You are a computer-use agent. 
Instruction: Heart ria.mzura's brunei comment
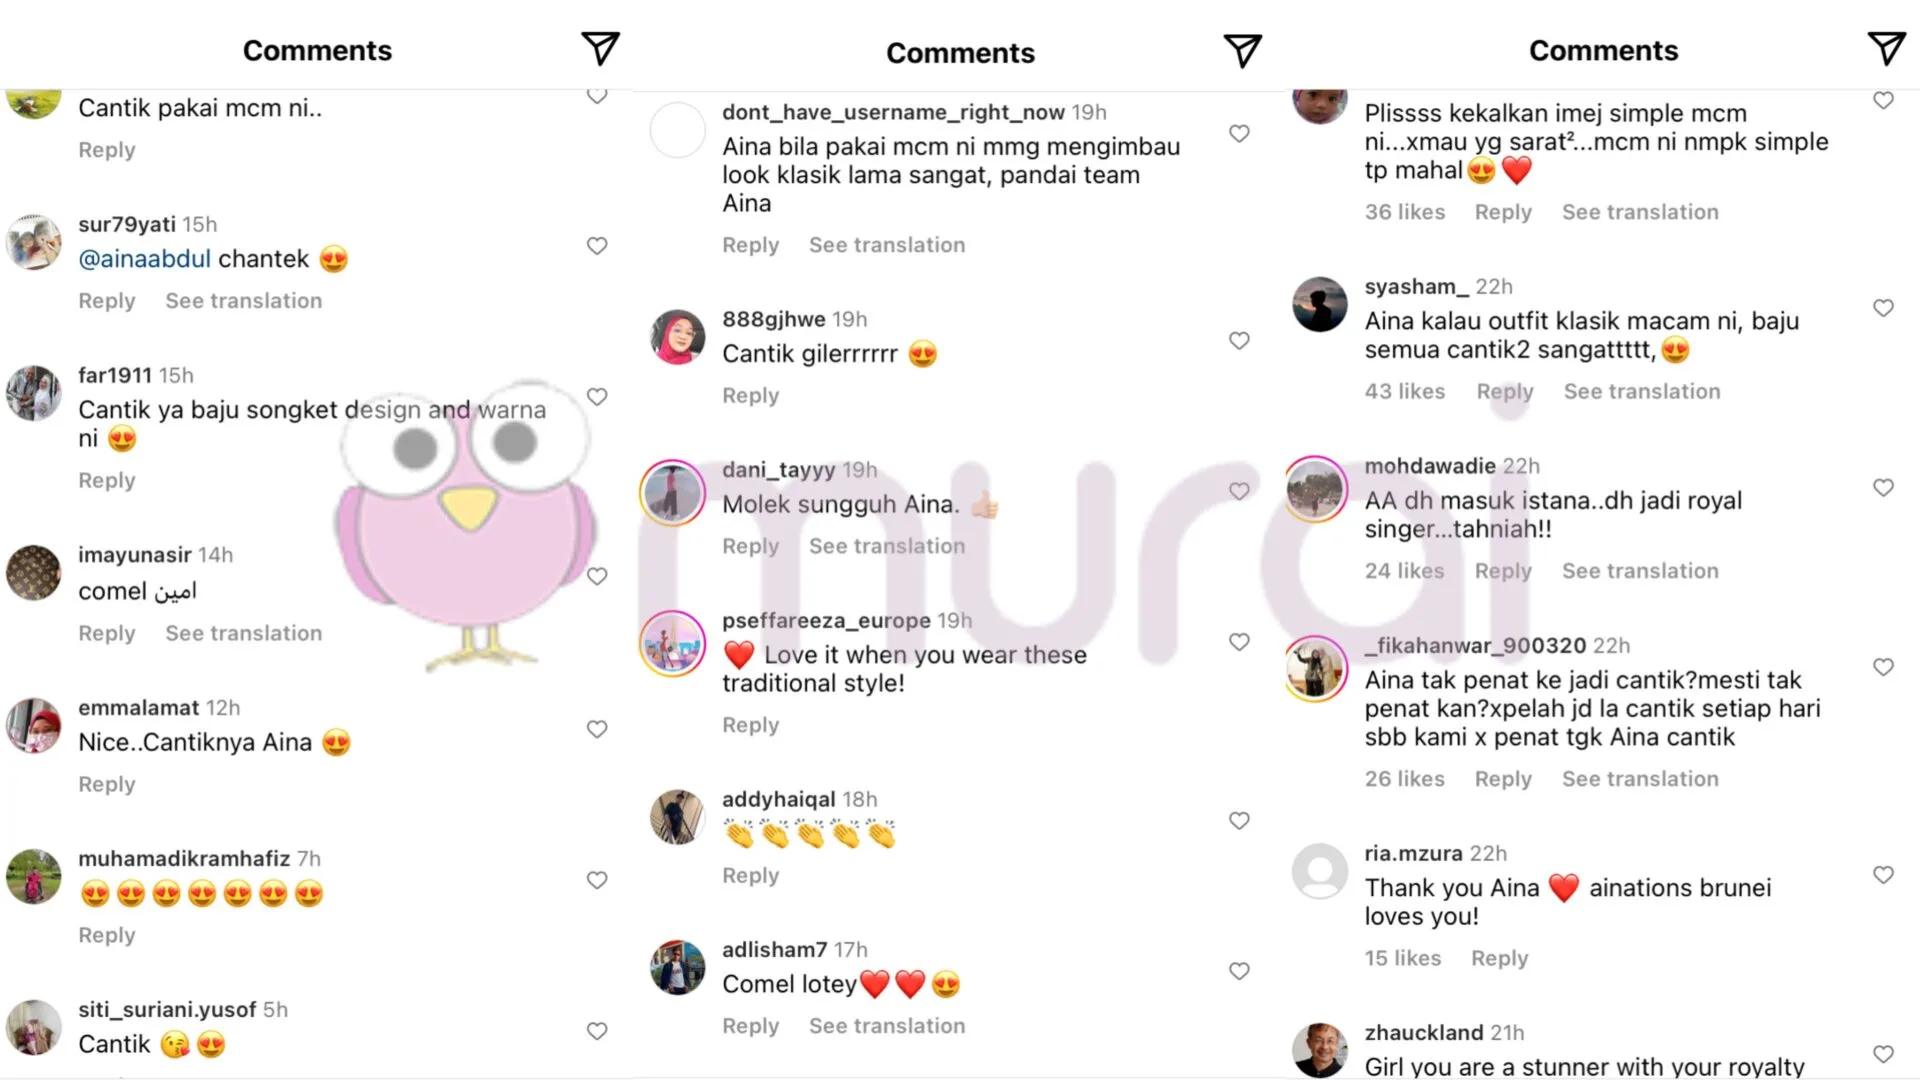point(1883,875)
